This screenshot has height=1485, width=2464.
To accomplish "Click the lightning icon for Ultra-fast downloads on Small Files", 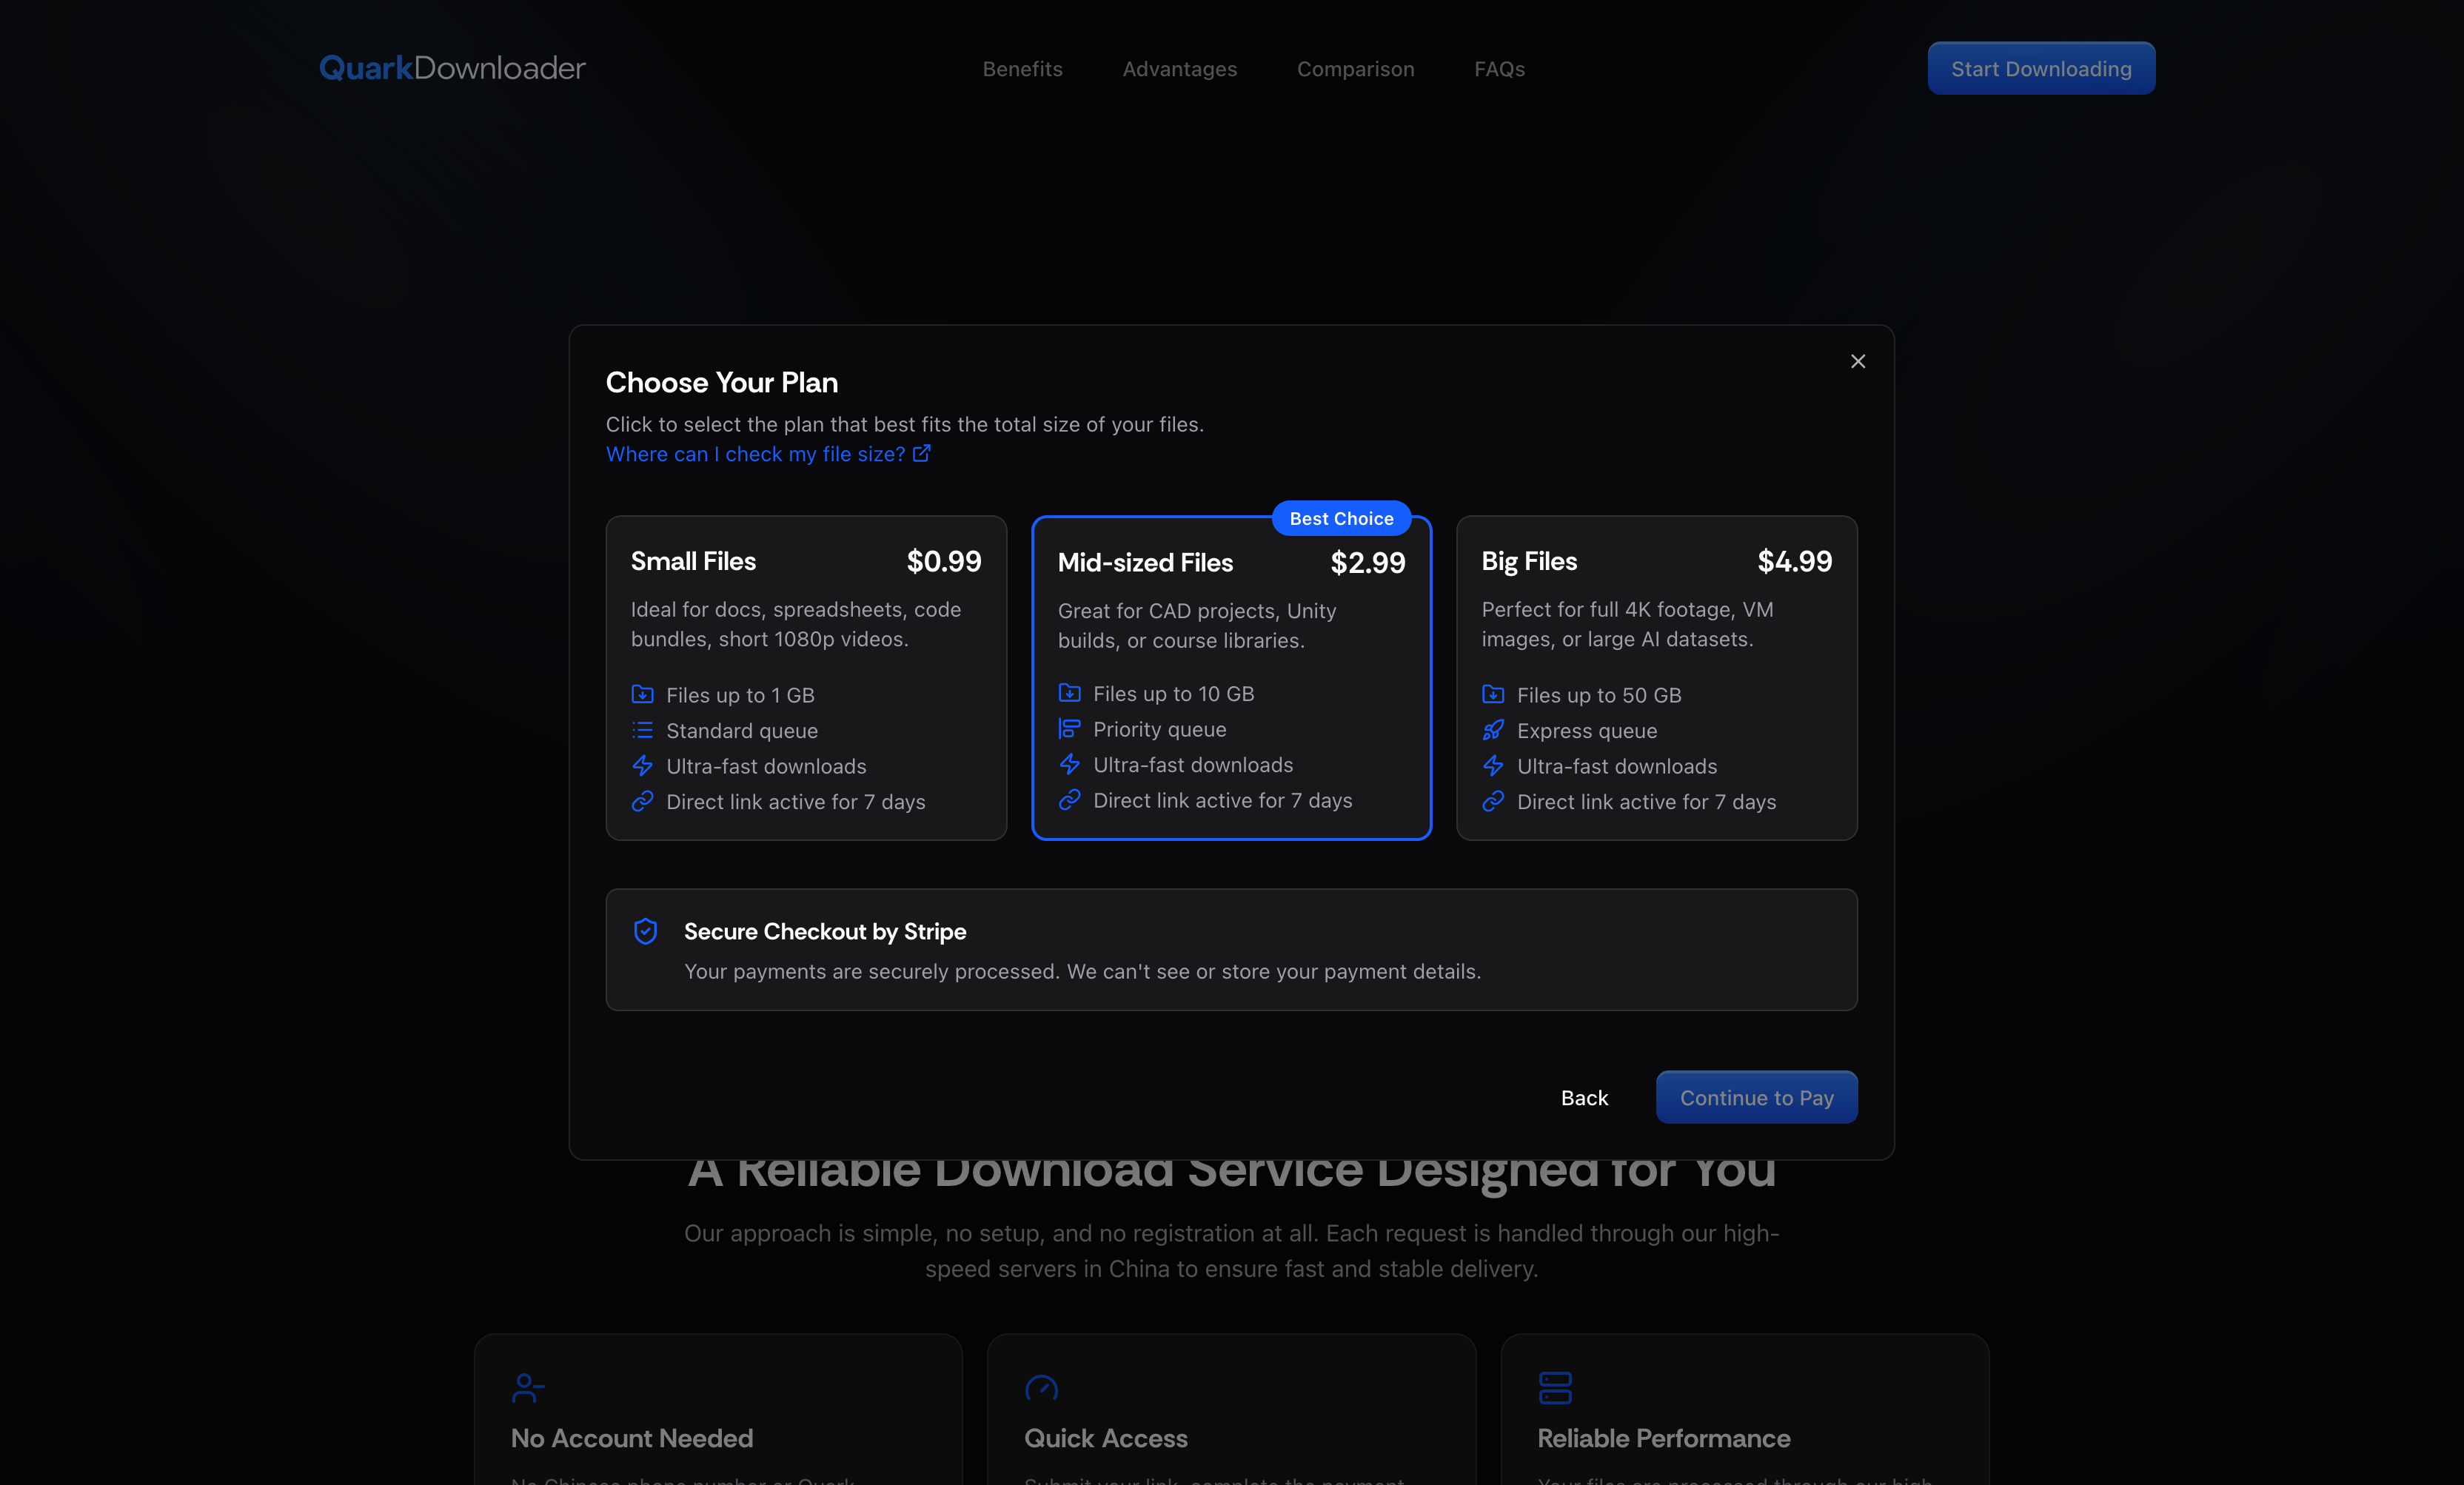I will (644, 765).
